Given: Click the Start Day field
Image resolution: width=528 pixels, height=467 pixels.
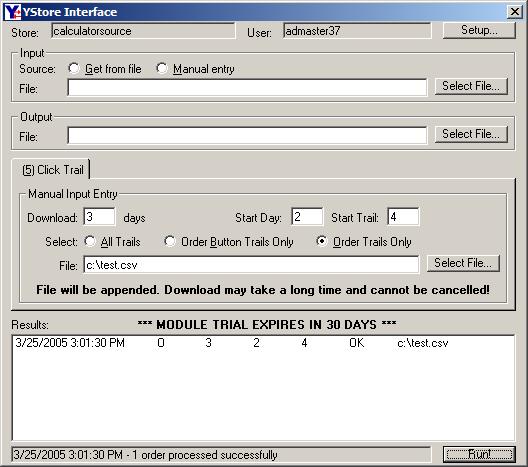Looking at the screenshot, I should coord(307,217).
